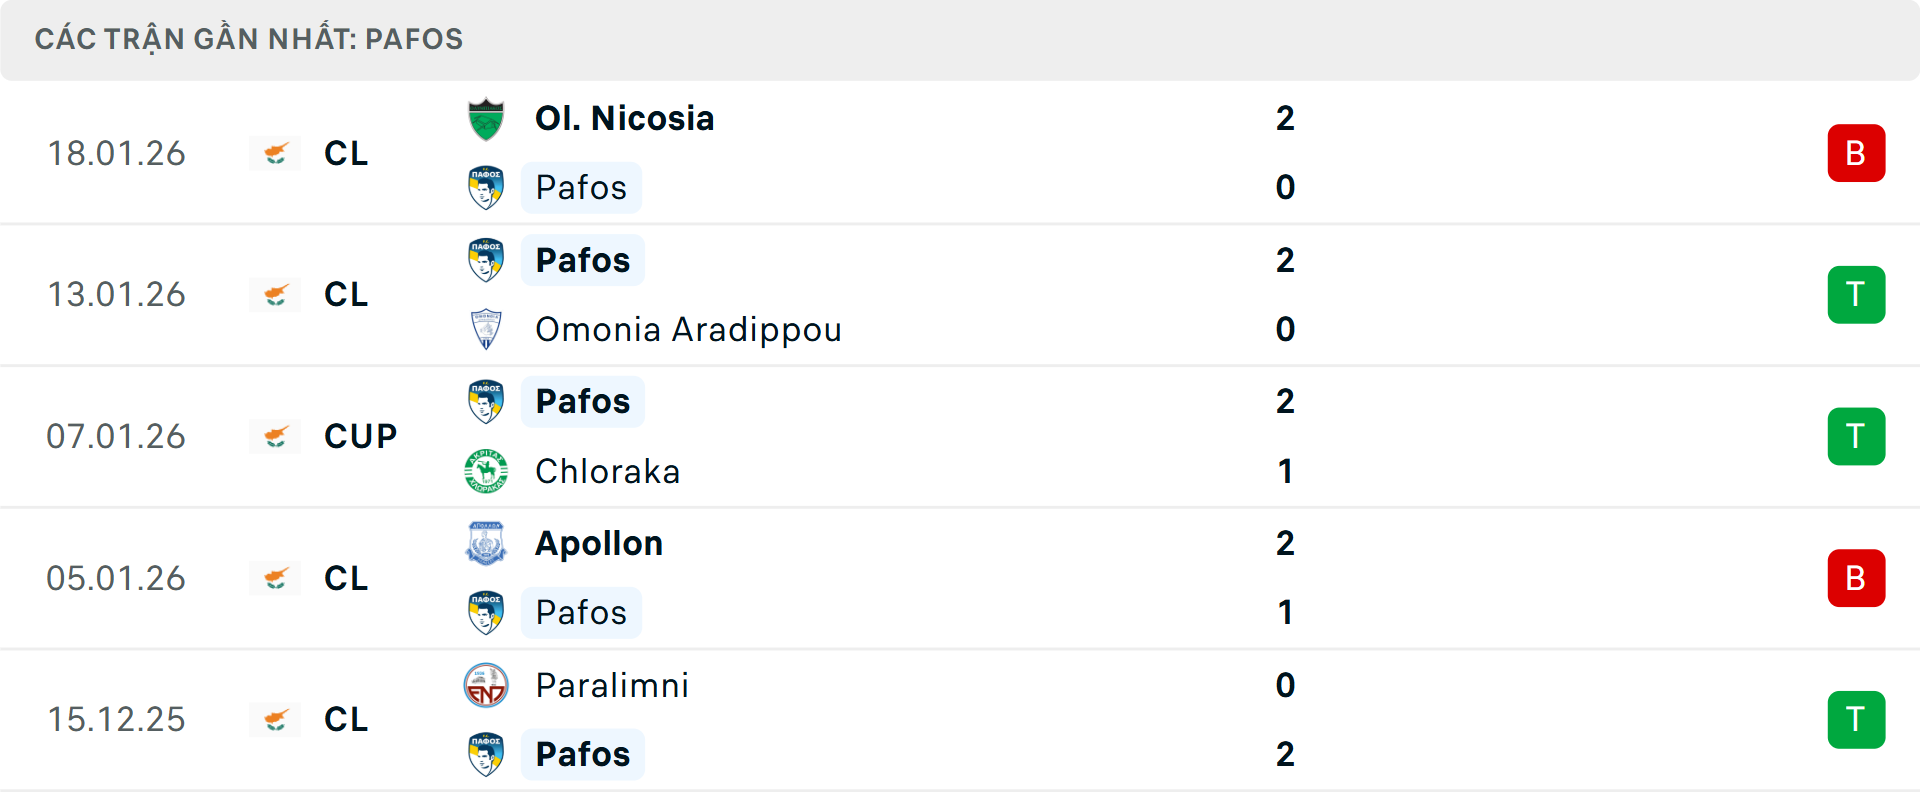This screenshot has width=1920, height=792.
Task: Click green T badge for the CUP match
Action: (x=1856, y=437)
